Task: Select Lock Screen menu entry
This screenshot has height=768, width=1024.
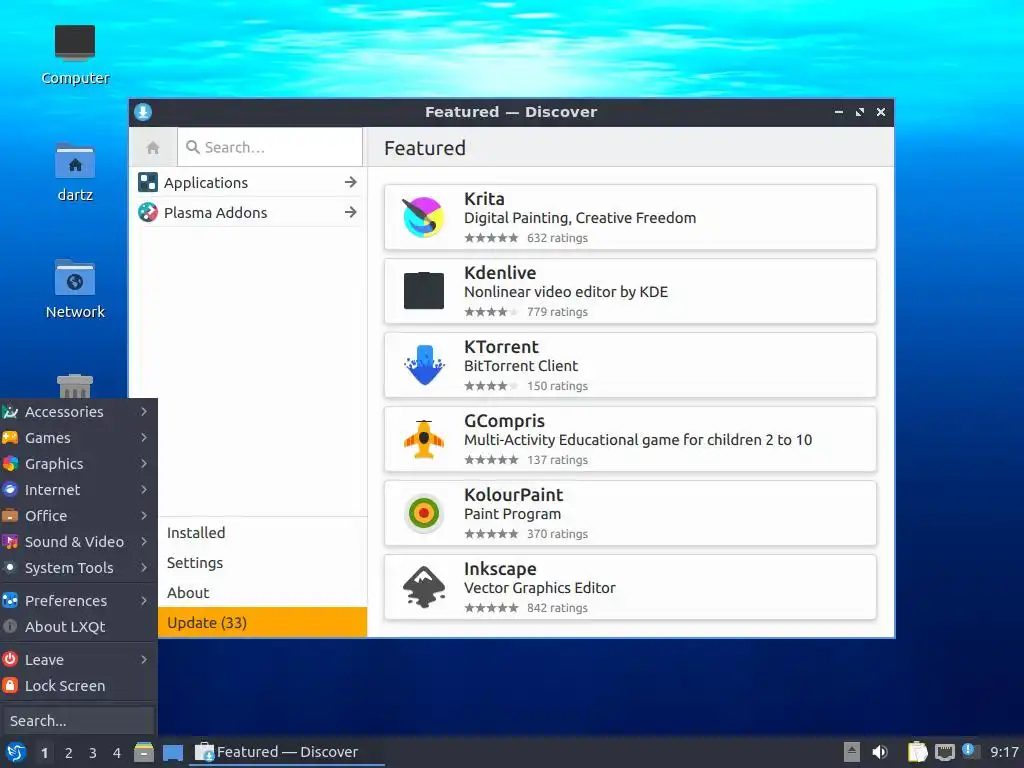Action: [78, 686]
